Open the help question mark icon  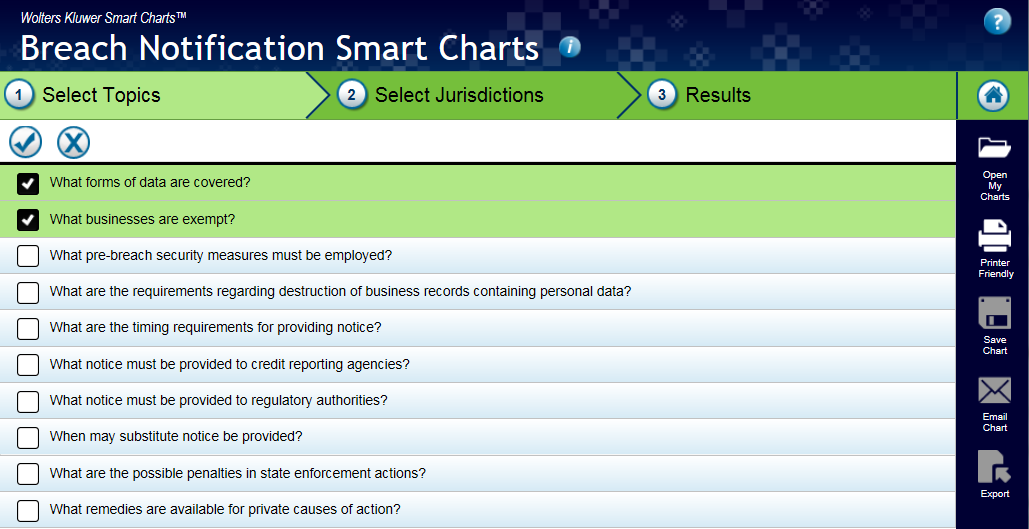pyautogui.click(x=997, y=22)
